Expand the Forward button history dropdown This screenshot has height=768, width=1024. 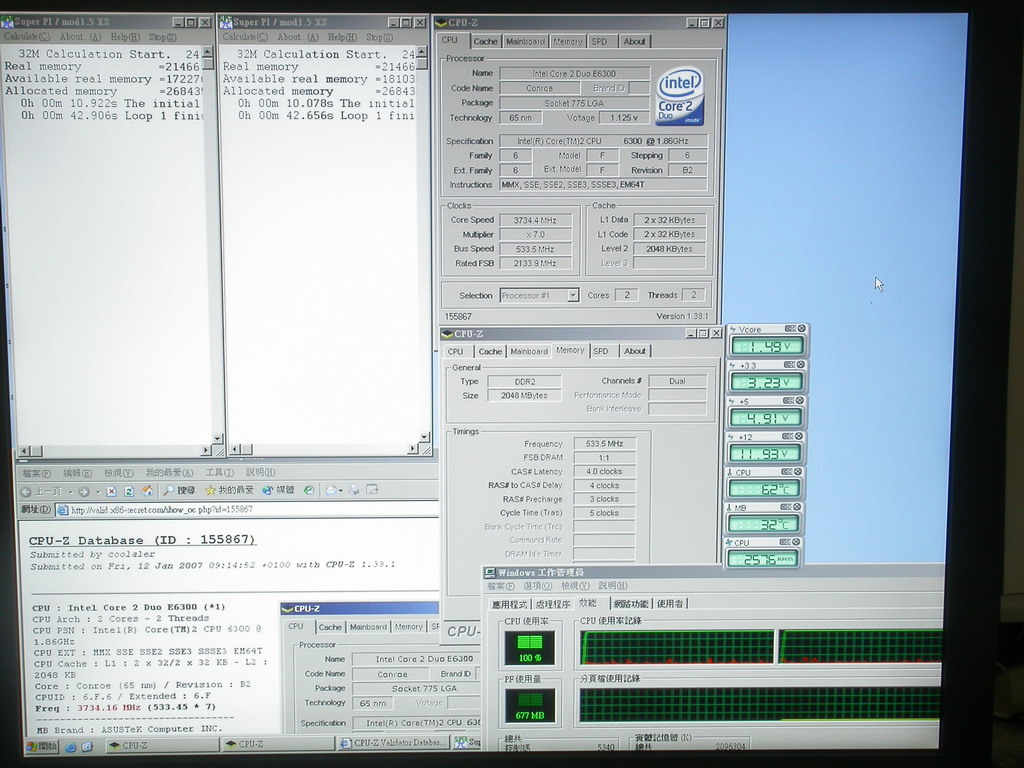97,492
